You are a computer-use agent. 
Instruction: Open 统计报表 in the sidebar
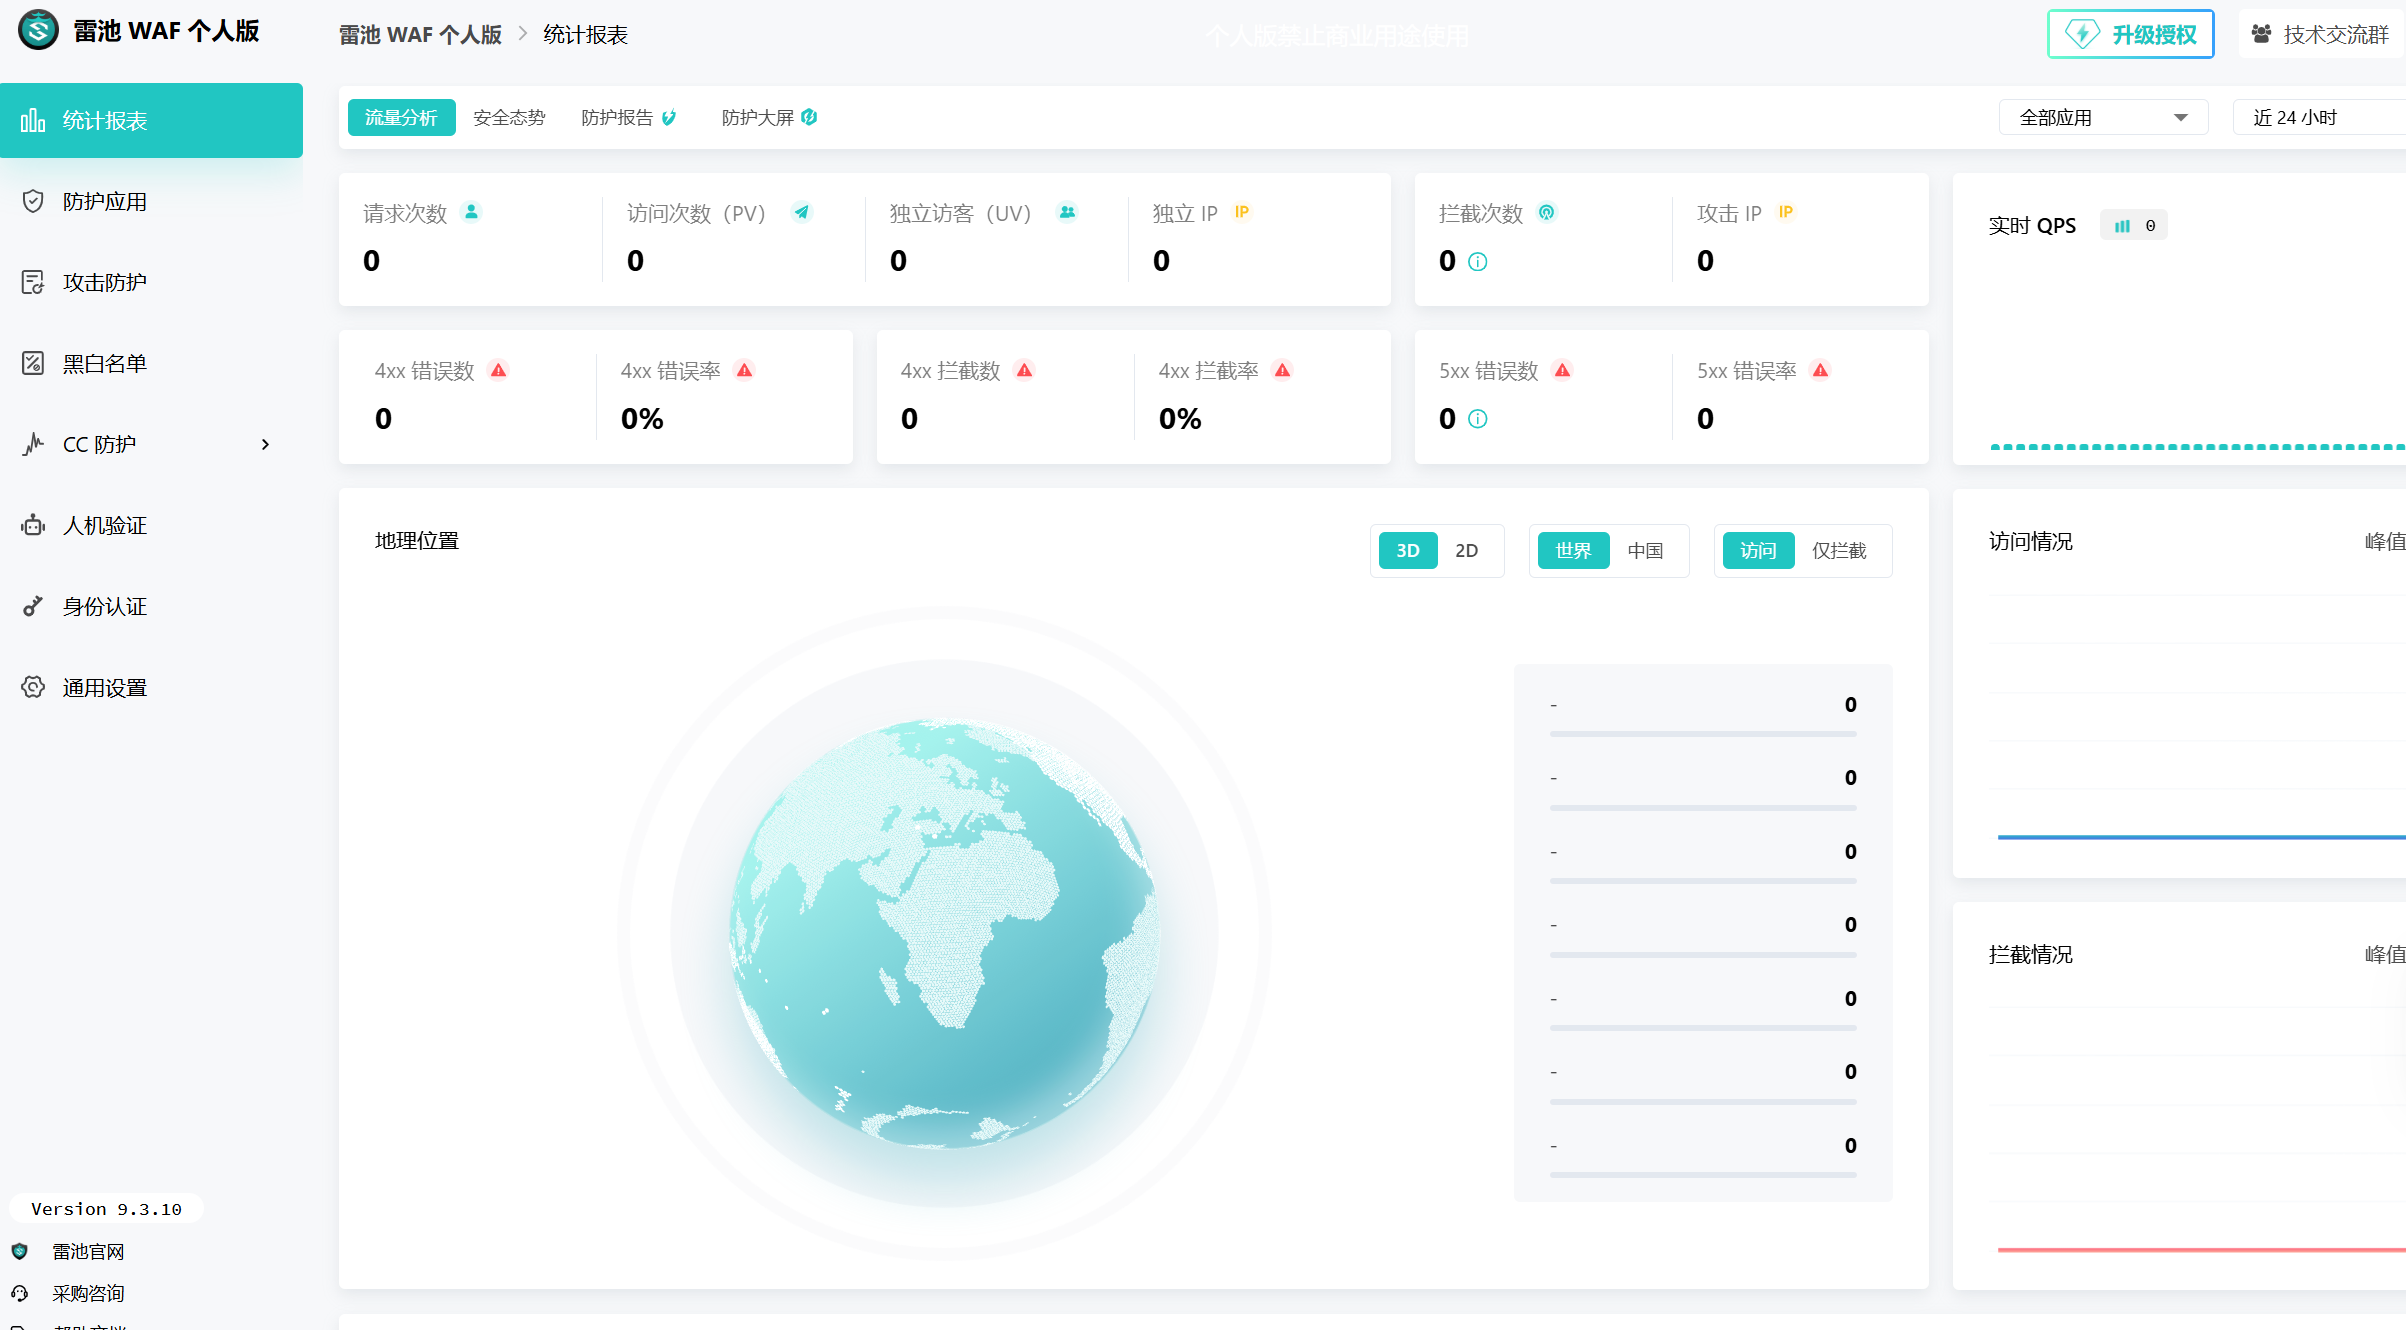(151, 120)
